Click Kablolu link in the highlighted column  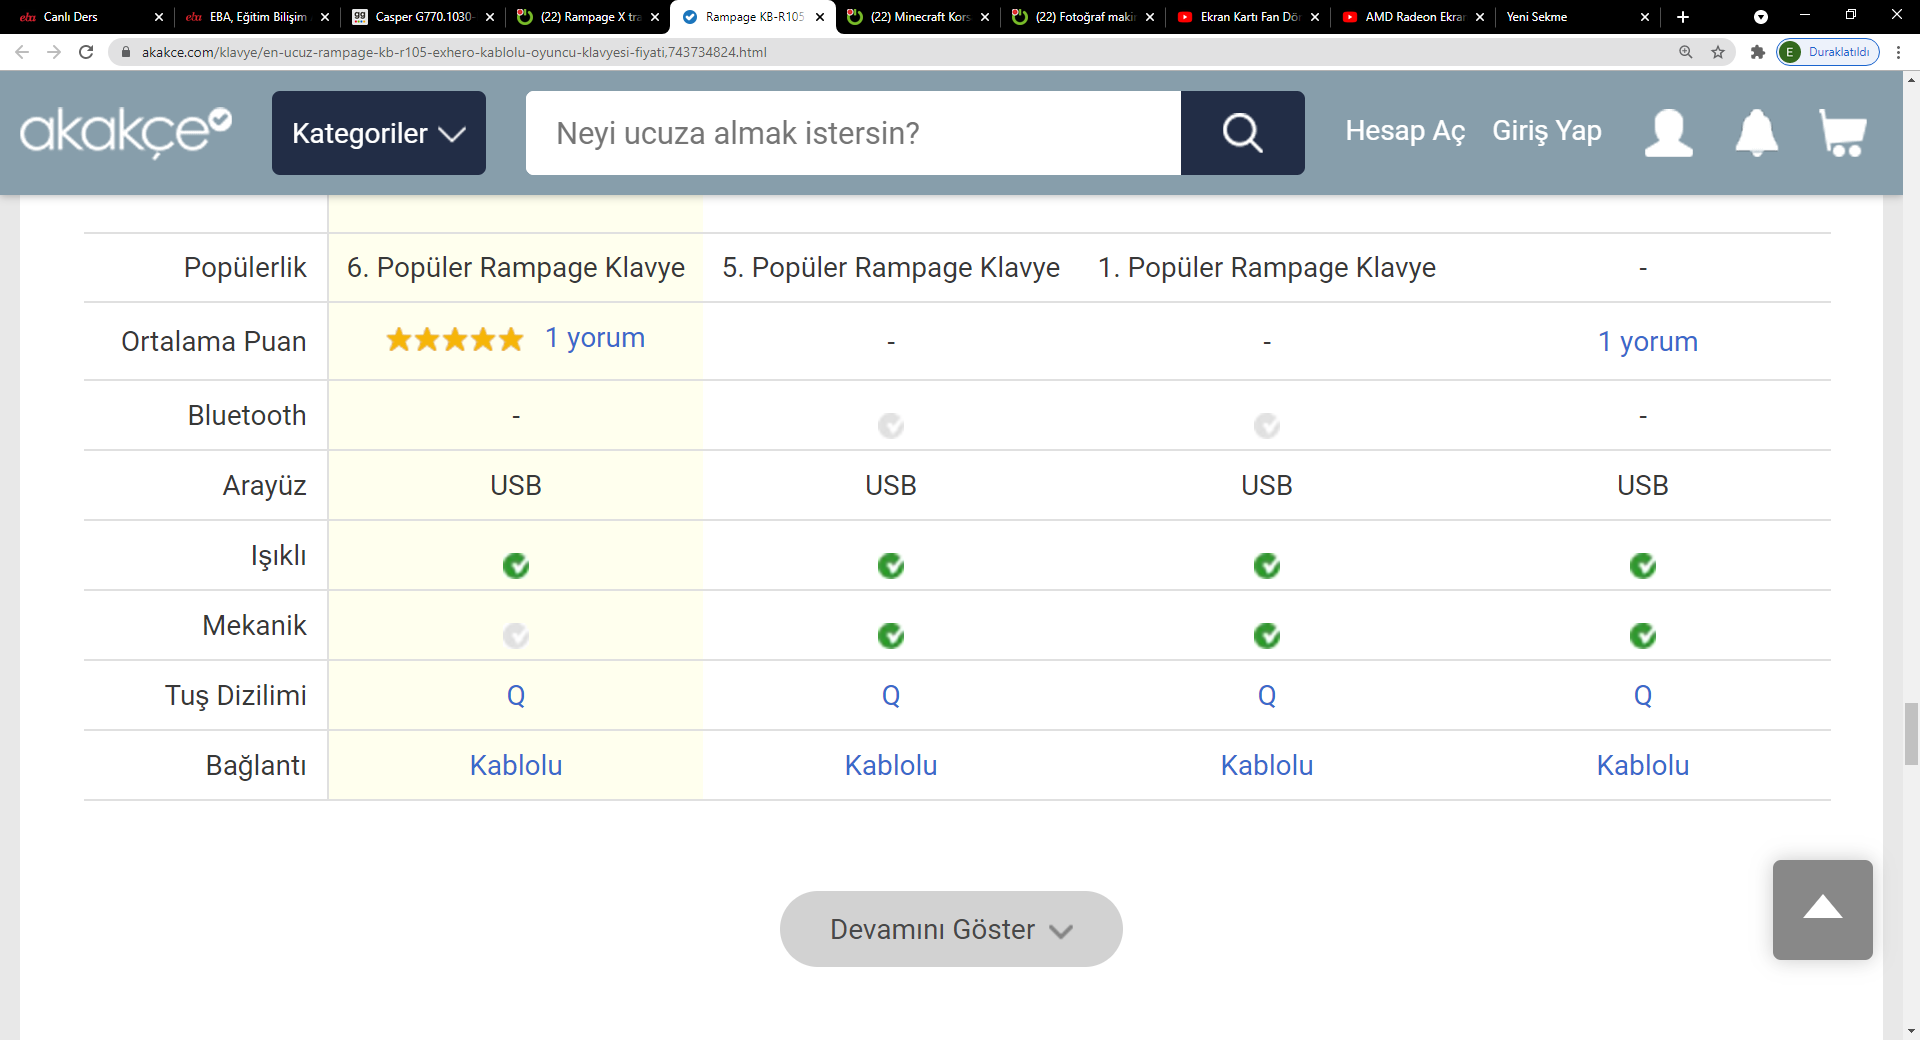[x=516, y=765]
